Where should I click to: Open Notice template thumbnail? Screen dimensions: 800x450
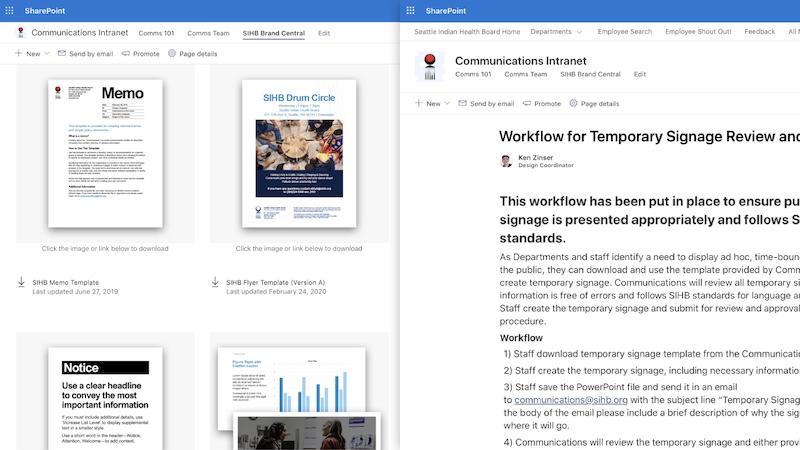coord(106,398)
